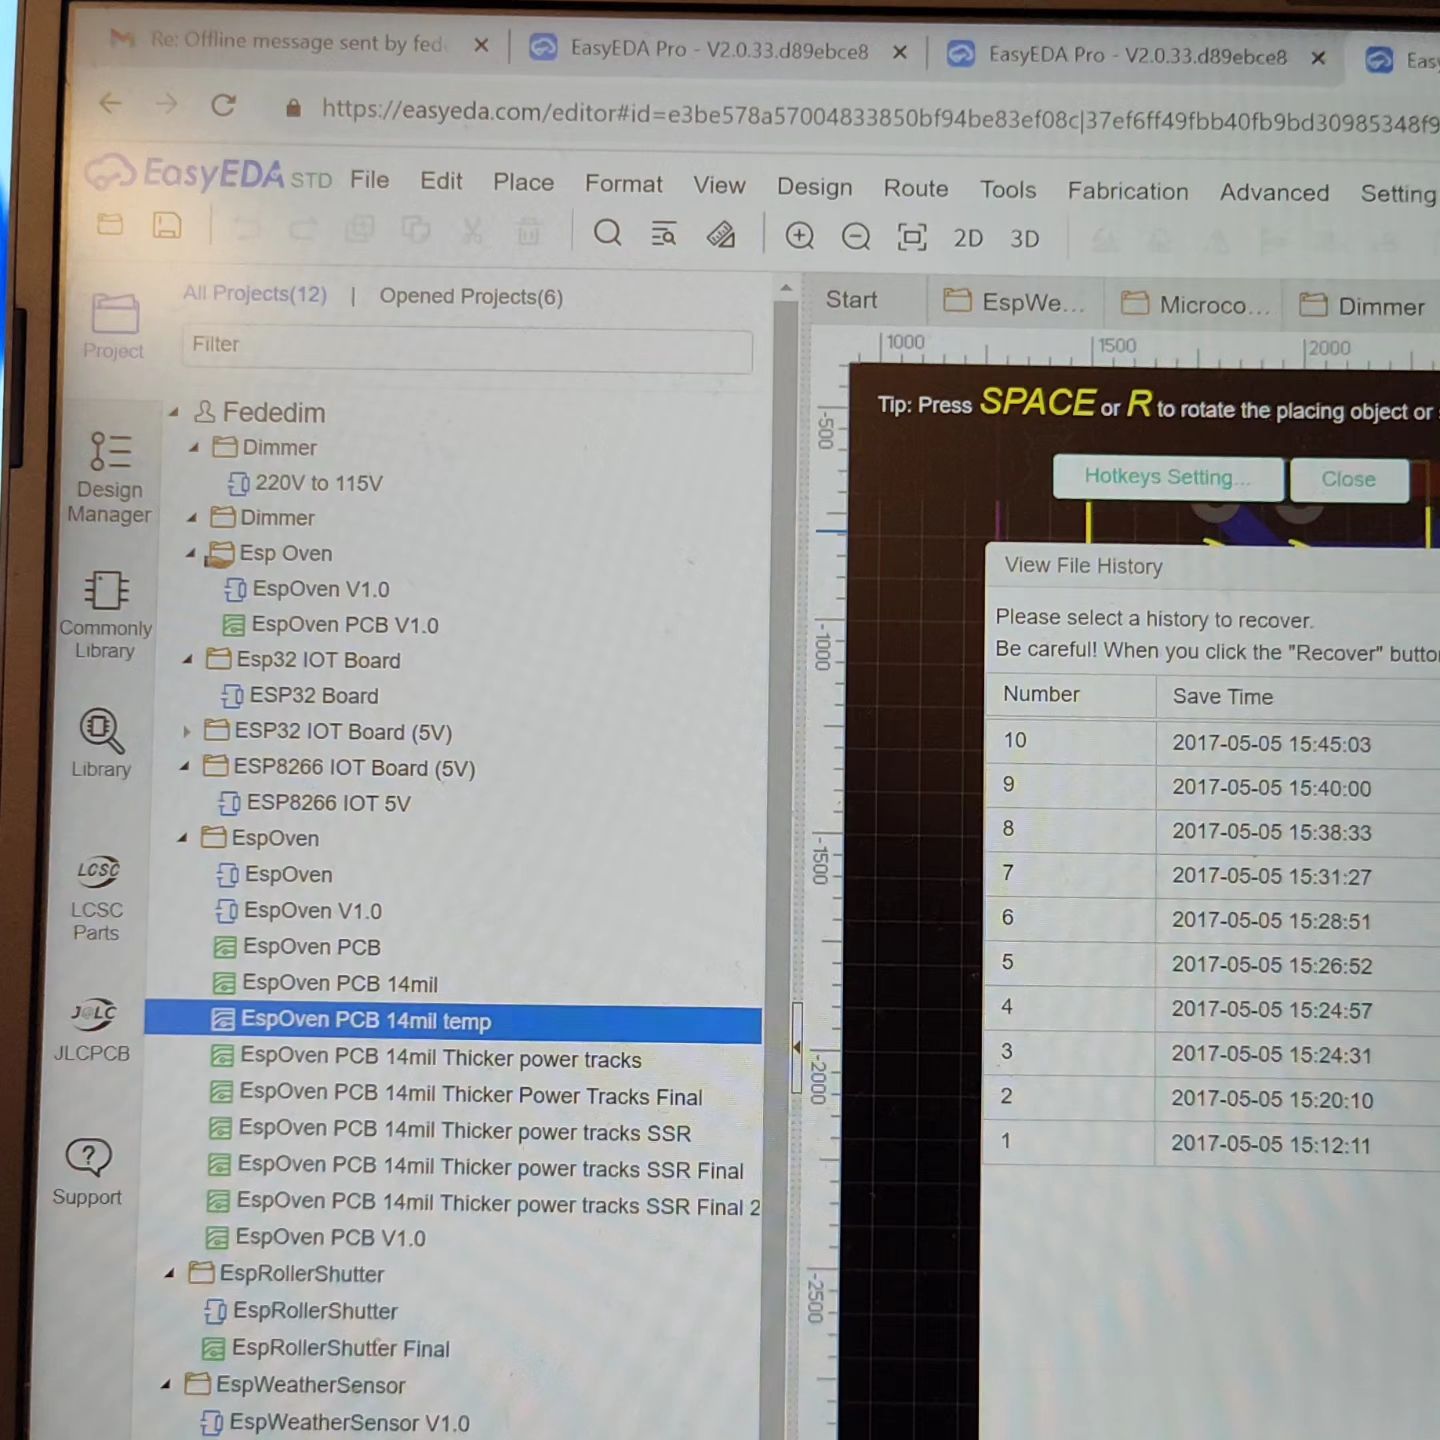The width and height of the screenshot is (1440, 1440).
Task: Click the project Filter input field
Action: click(467, 347)
